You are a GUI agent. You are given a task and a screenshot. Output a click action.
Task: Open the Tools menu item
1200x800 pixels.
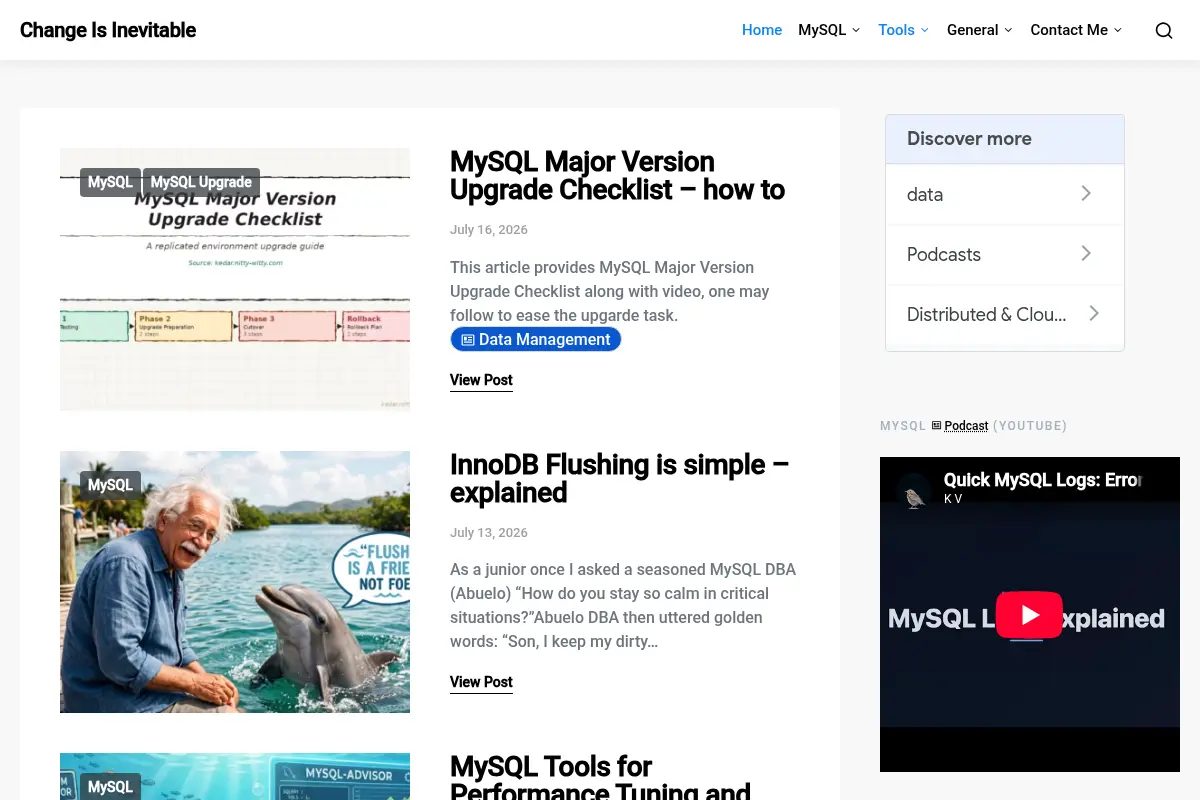click(896, 30)
